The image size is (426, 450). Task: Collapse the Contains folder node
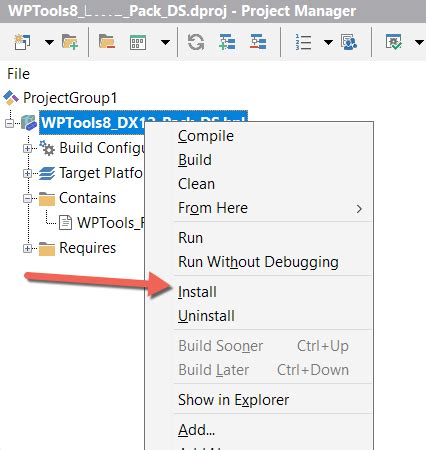coord(28,199)
